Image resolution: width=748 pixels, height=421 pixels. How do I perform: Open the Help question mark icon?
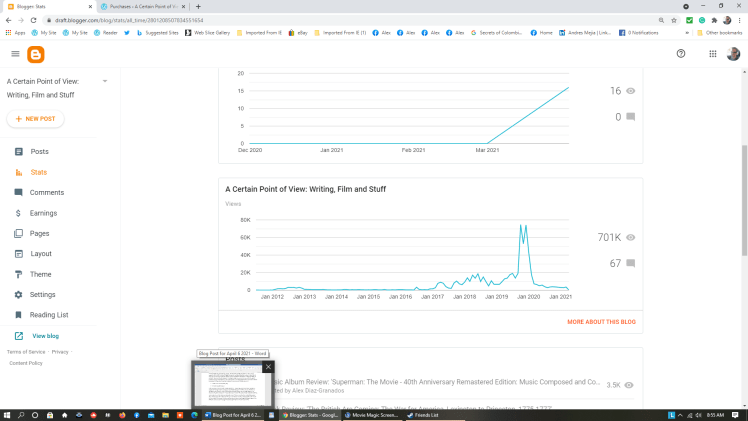[x=681, y=54]
